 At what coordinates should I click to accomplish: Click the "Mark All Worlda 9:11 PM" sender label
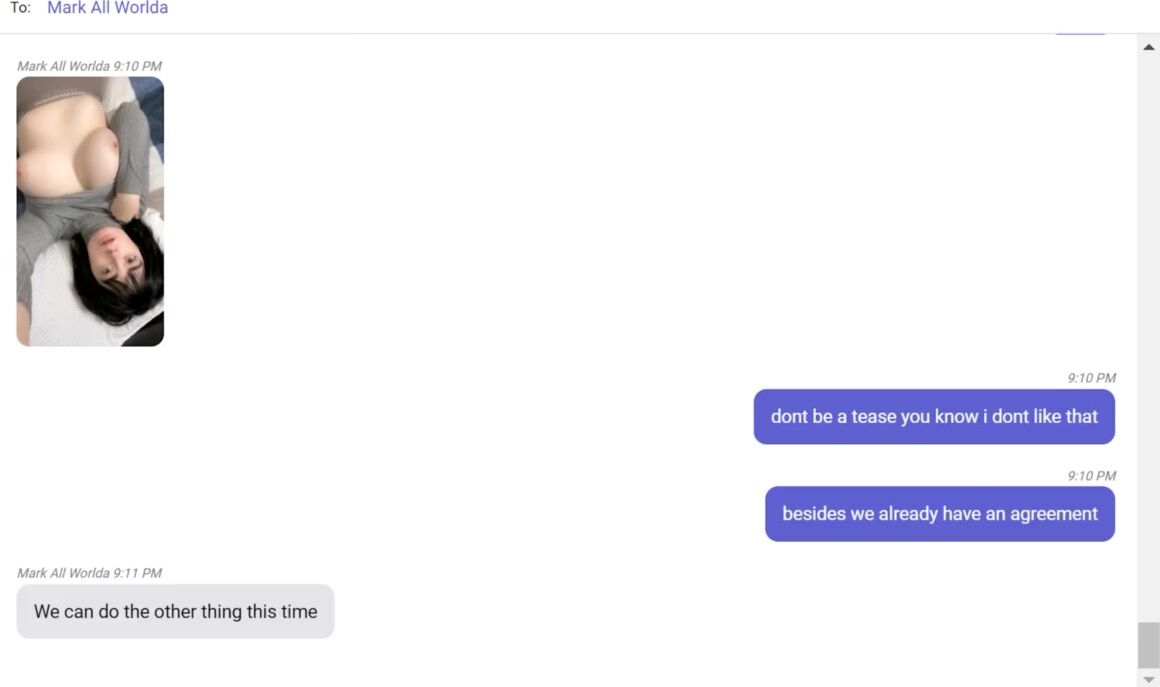[x=89, y=573]
